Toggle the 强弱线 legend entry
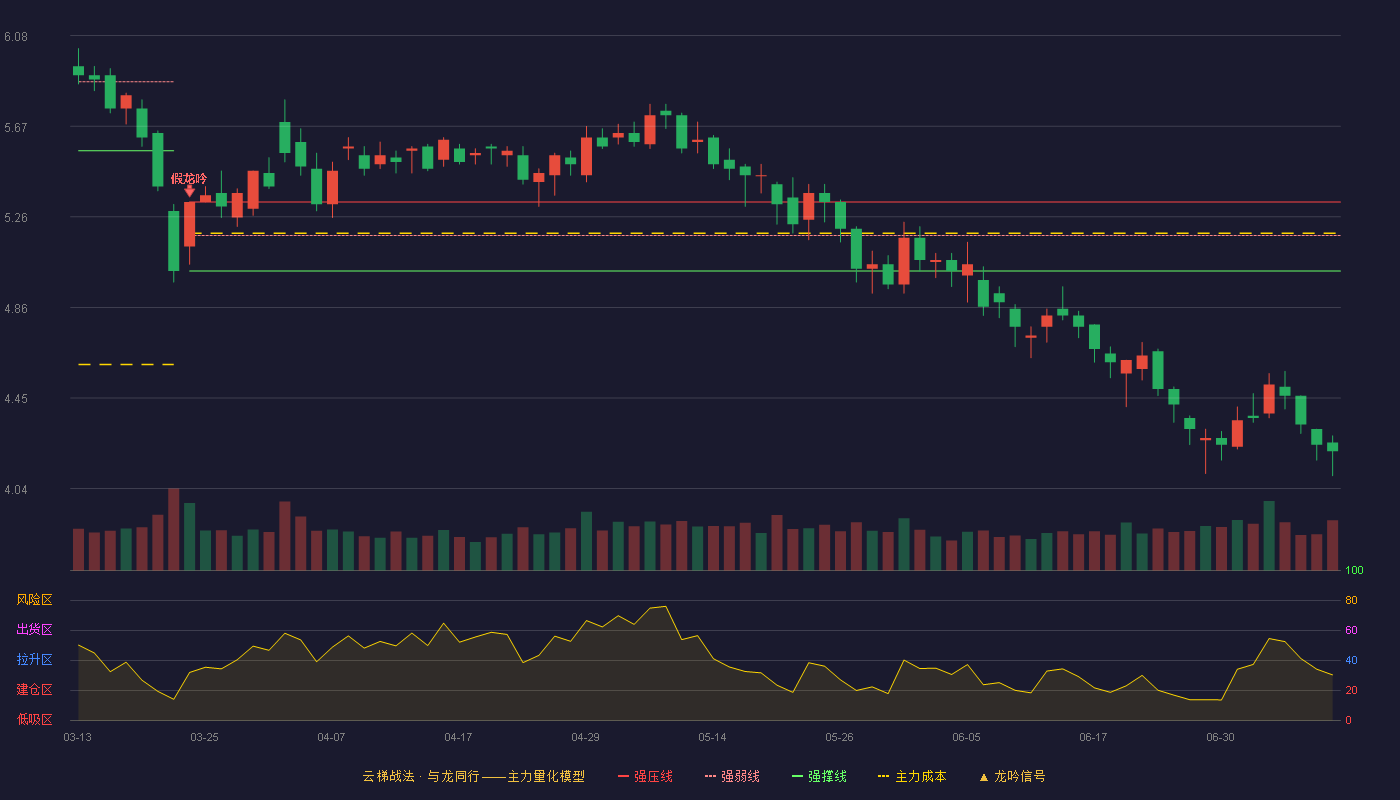1400x800 pixels. (732, 776)
